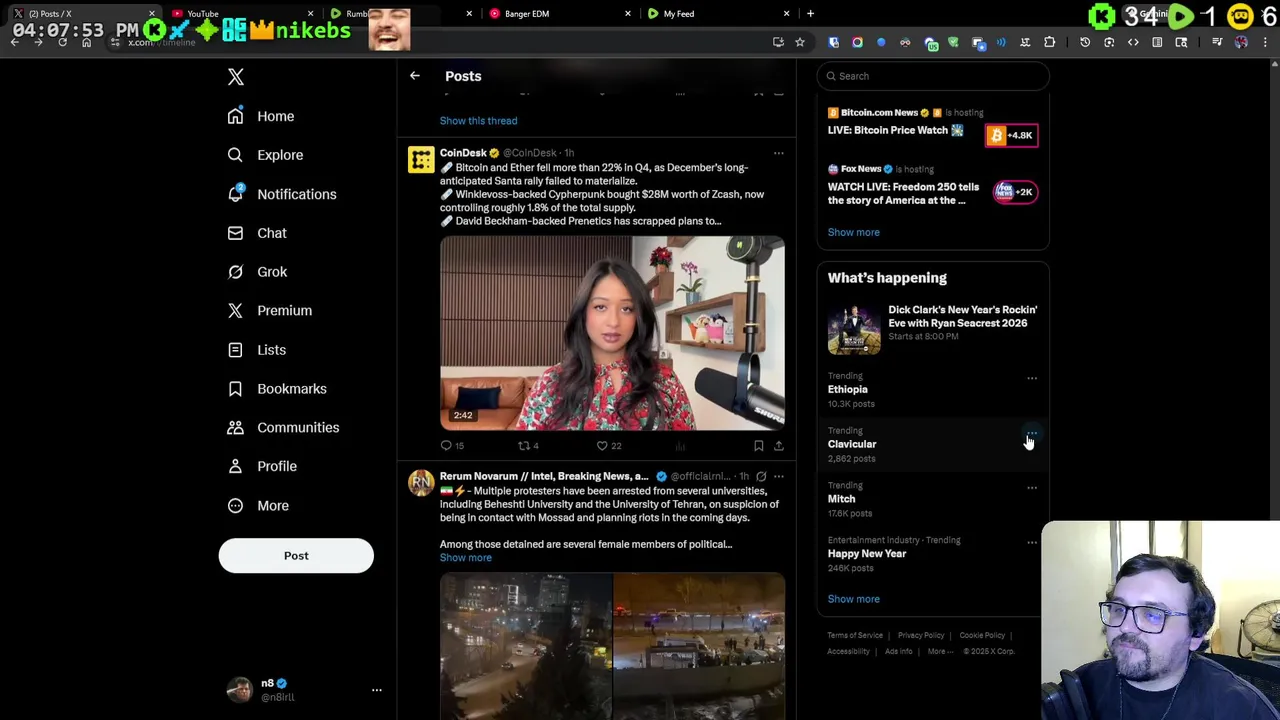Click the Grok icon in sidebar
The height and width of the screenshot is (720, 1280).
(x=235, y=272)
